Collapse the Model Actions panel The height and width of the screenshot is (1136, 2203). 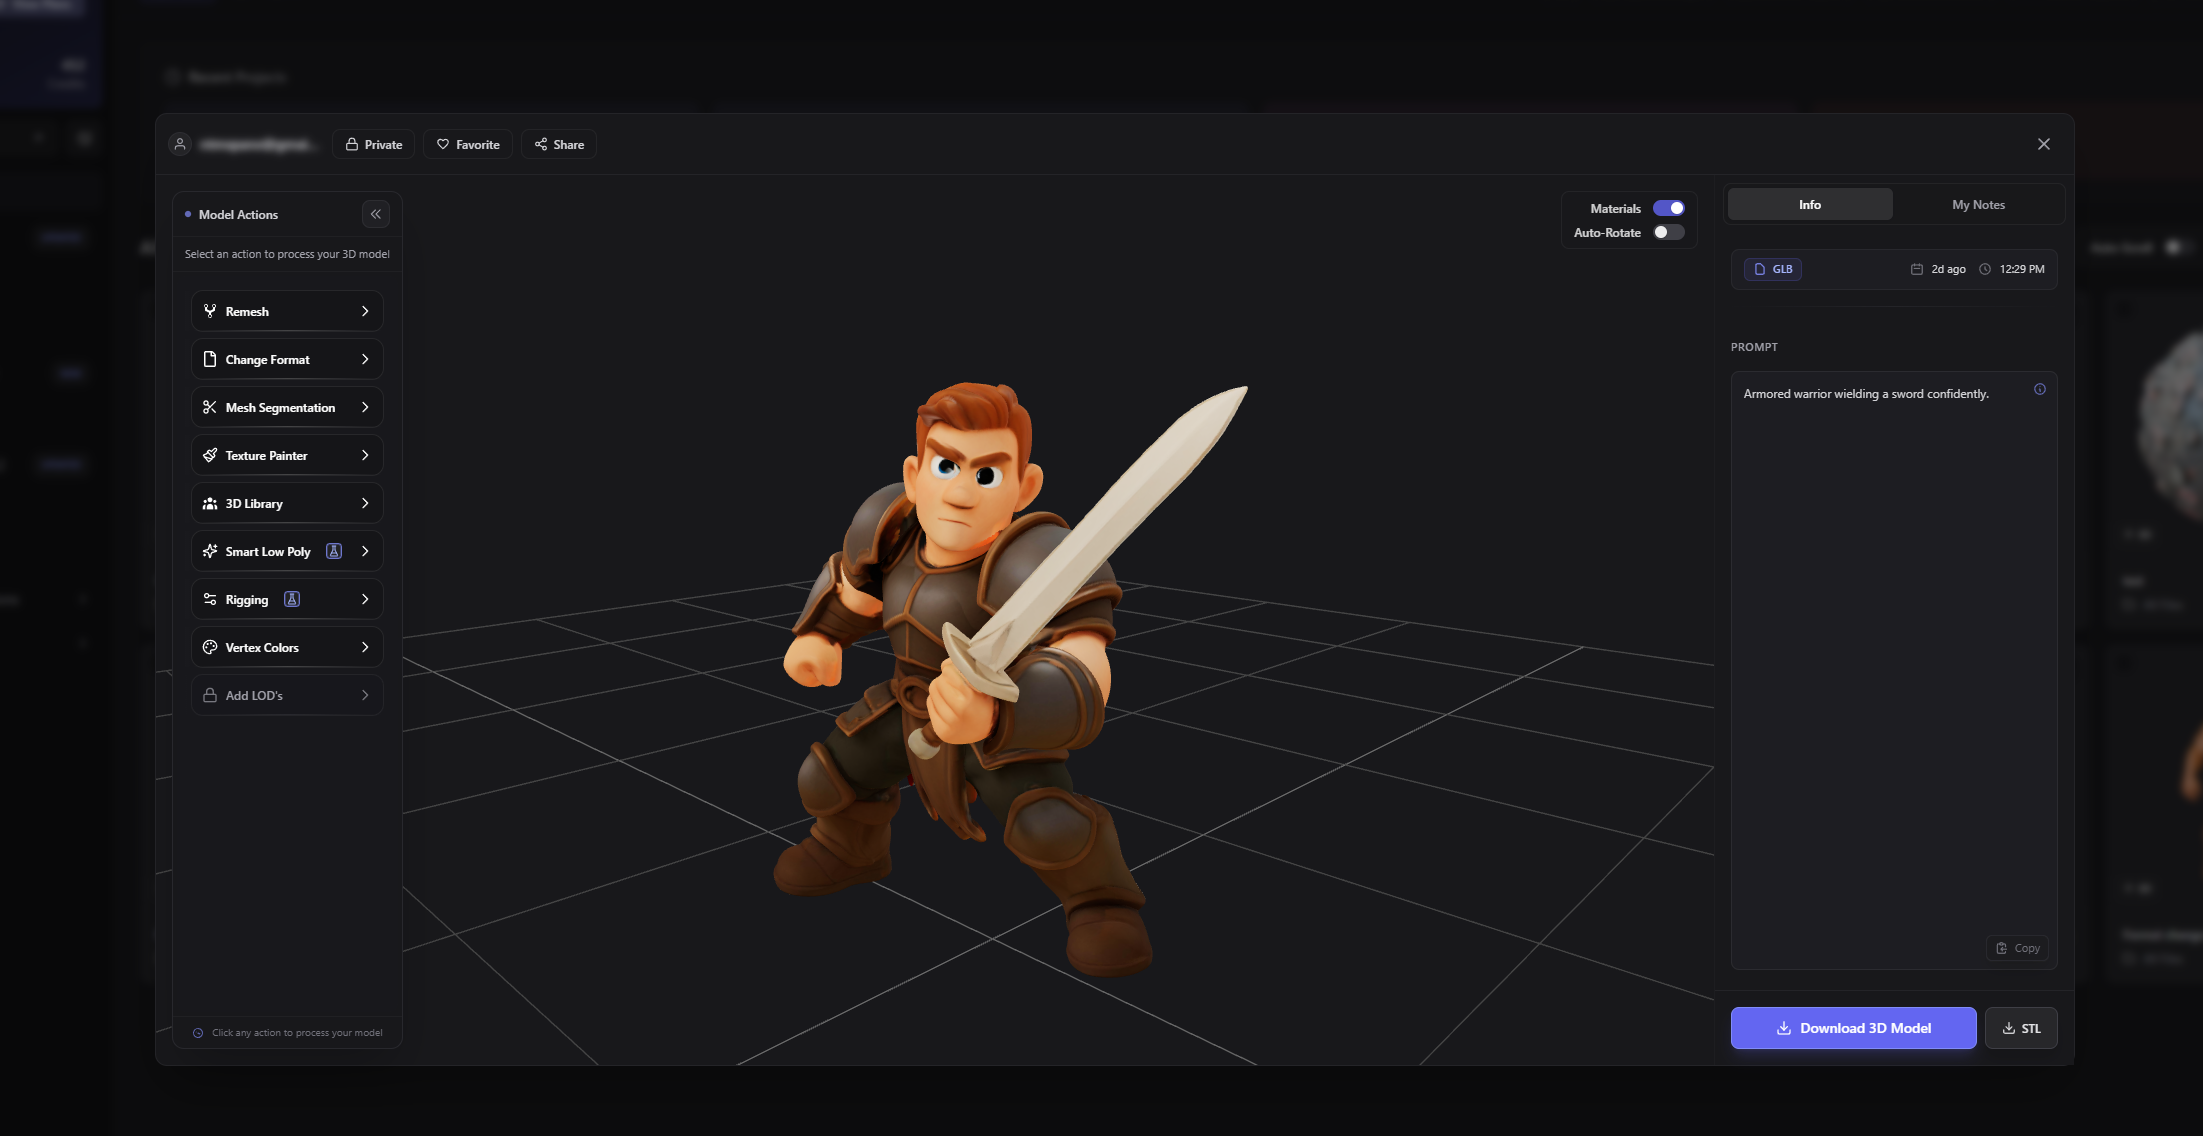pos(376,214)
